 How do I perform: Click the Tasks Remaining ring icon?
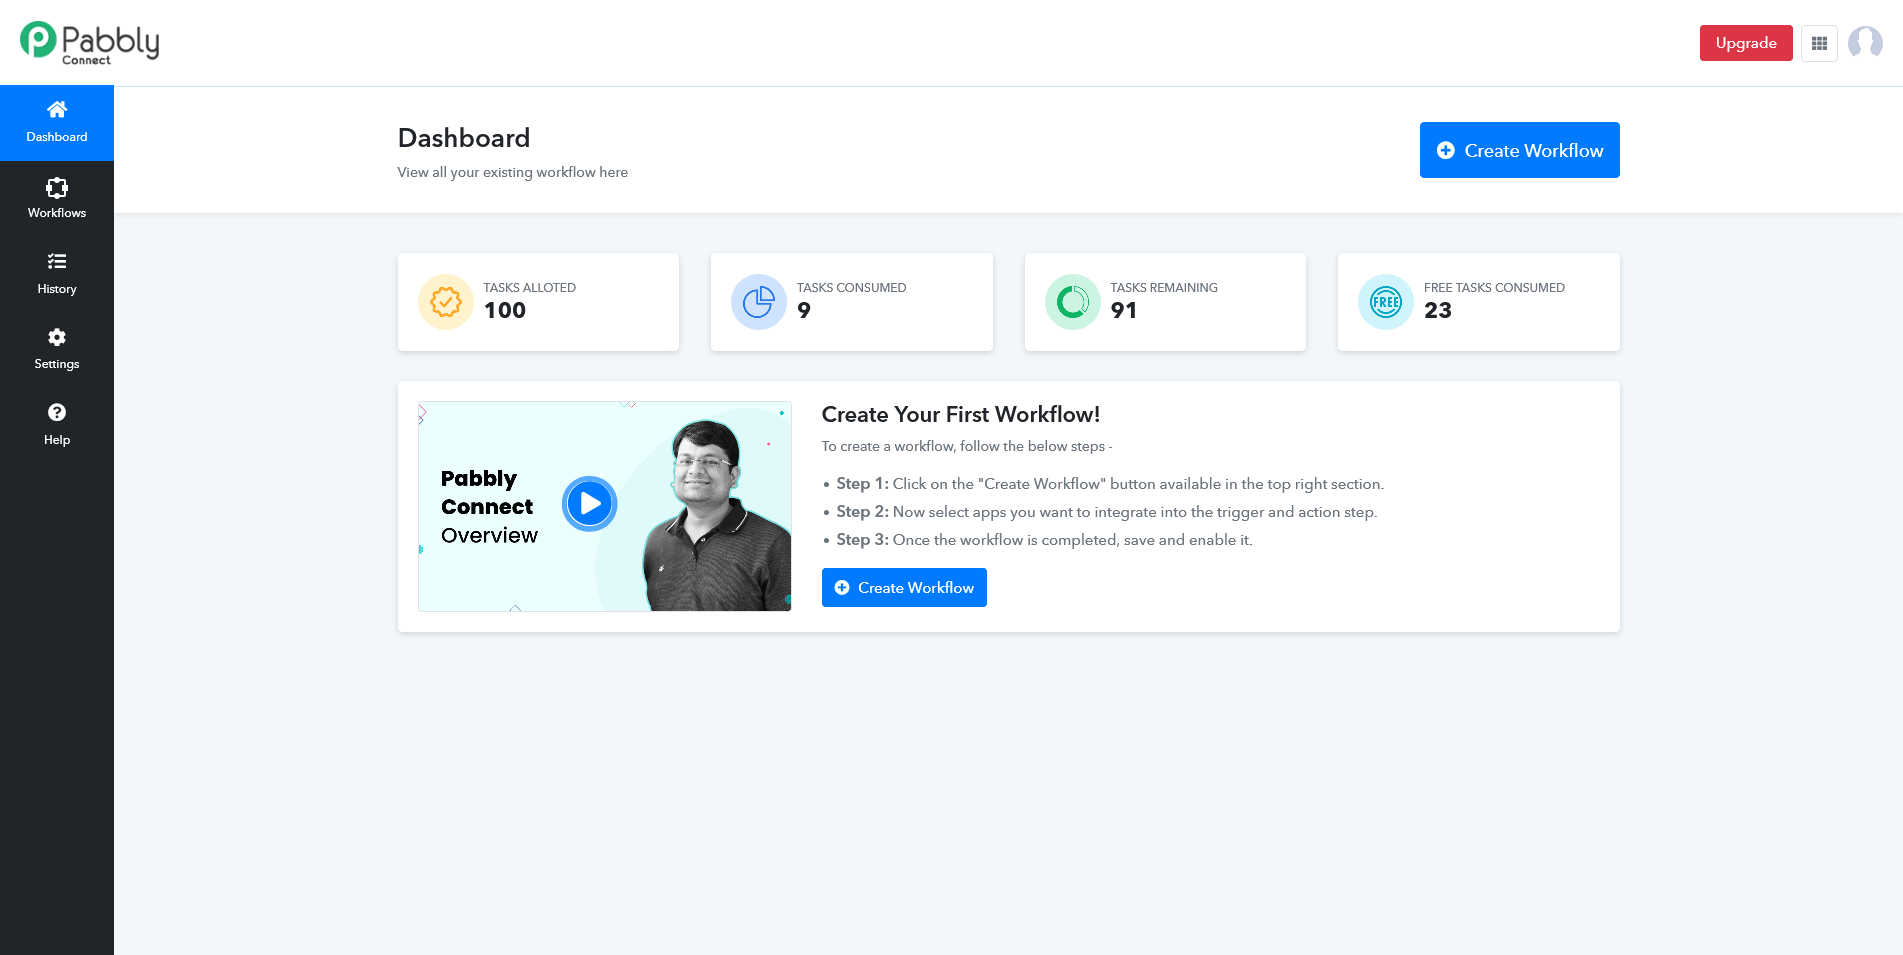(x=1073, y=302)
